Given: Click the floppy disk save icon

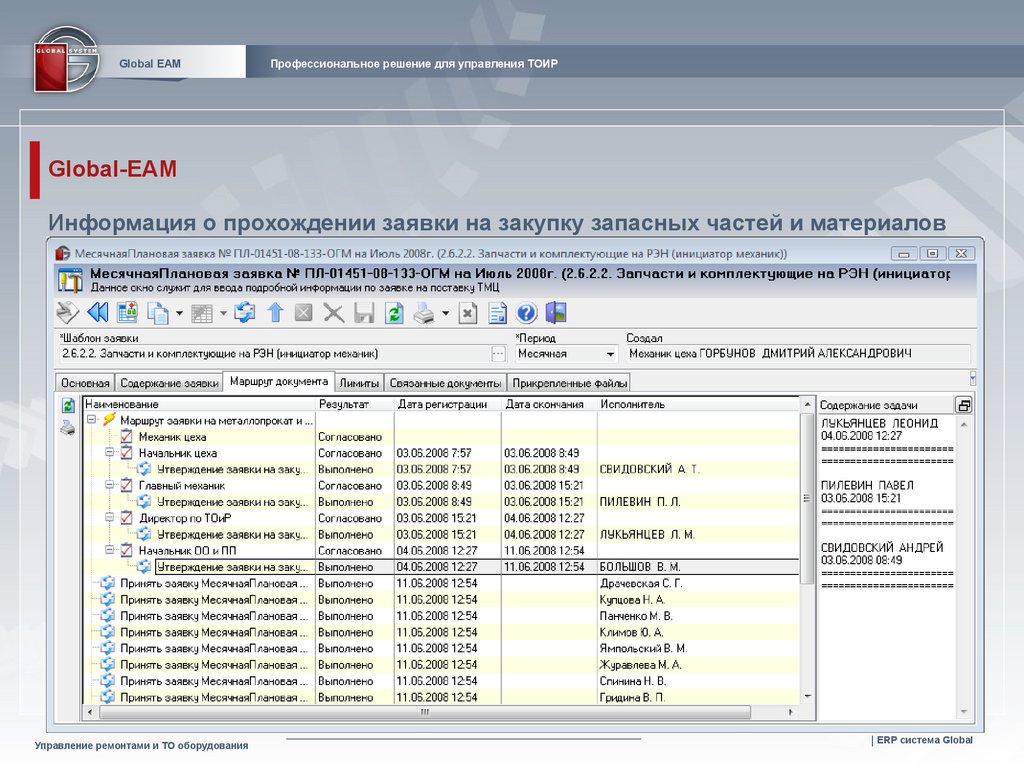Looking at the screenshot, I should coord(364,313).
